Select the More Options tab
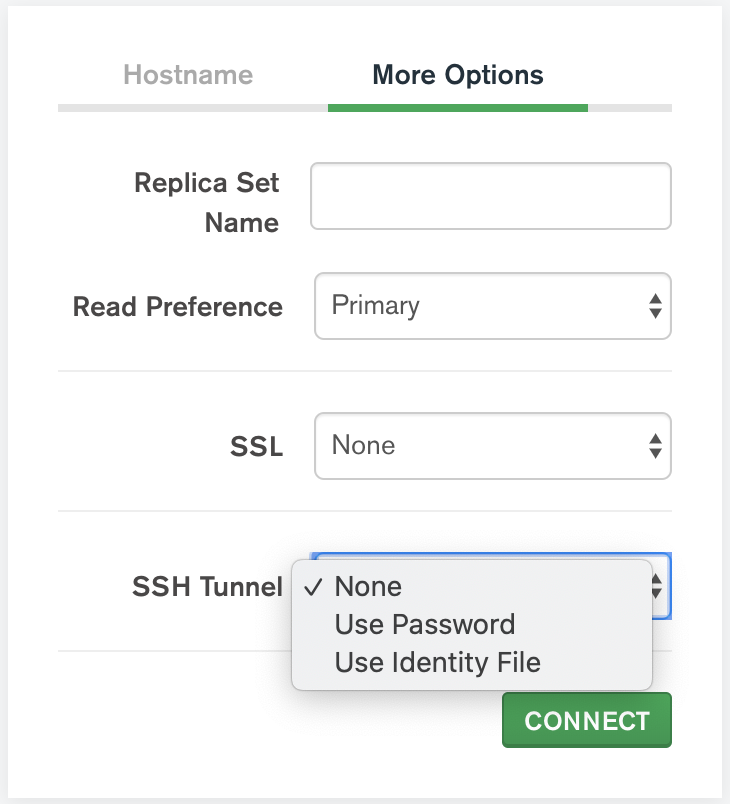The height and width of the screenshot is (804, 730). [457, 75]
